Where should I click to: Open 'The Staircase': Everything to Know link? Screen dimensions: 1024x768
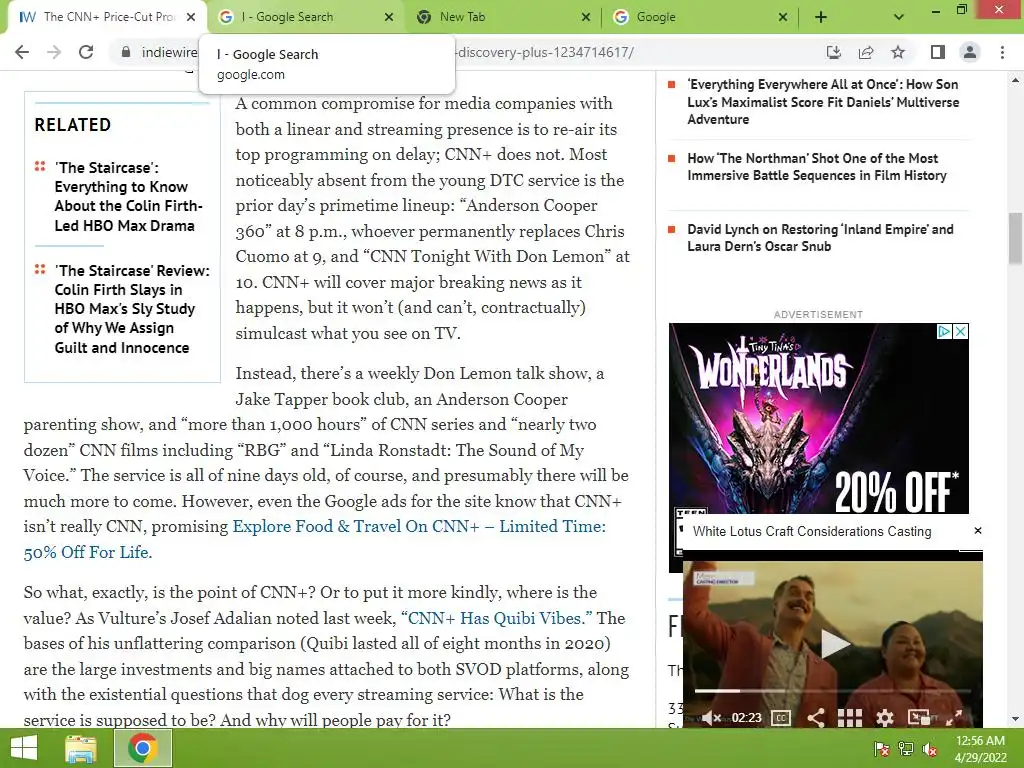[129, 197]
